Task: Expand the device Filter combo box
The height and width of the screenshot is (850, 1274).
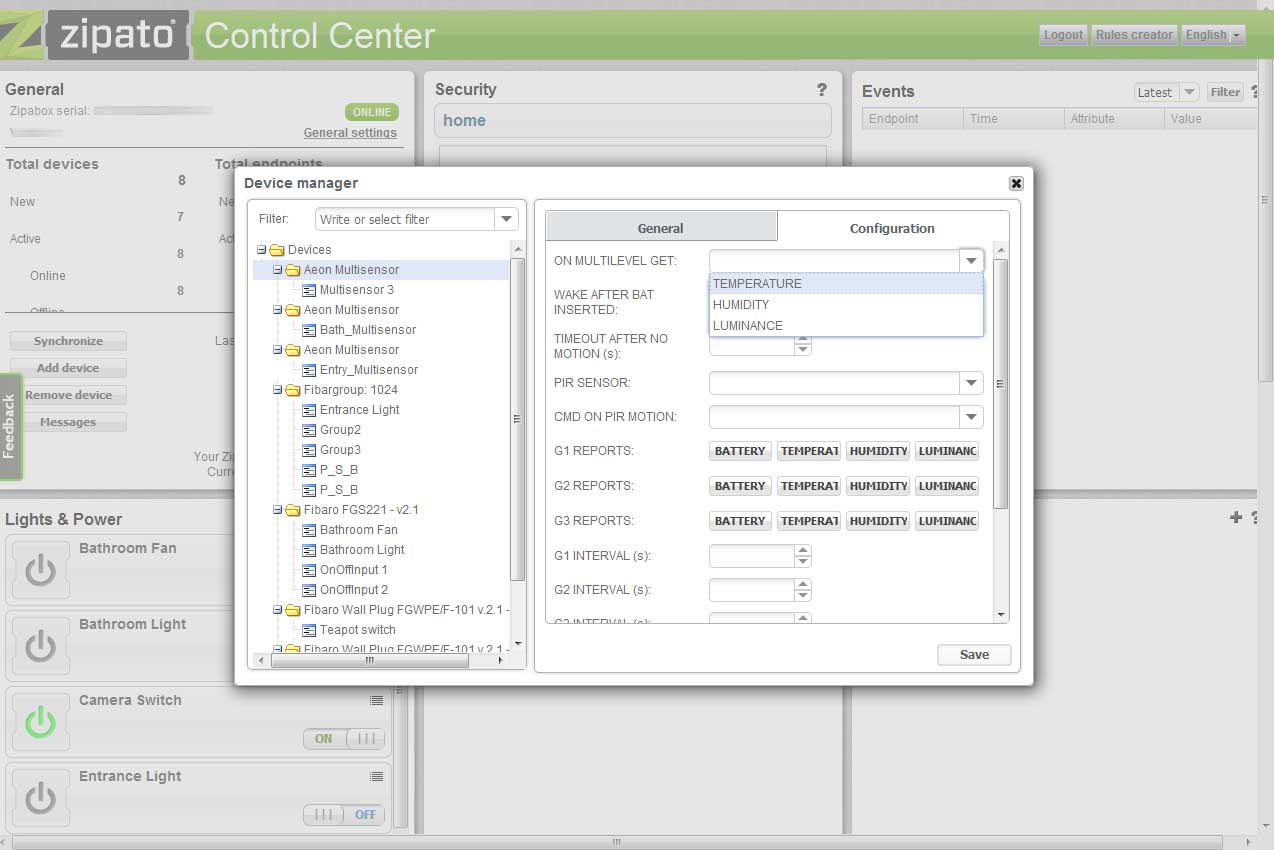Action: click(507, 219)
